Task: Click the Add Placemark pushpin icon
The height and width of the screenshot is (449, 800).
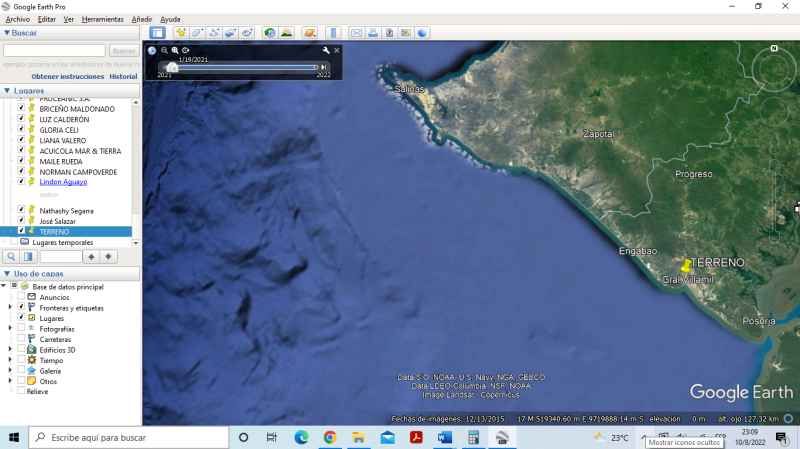Action: point(180,33)
